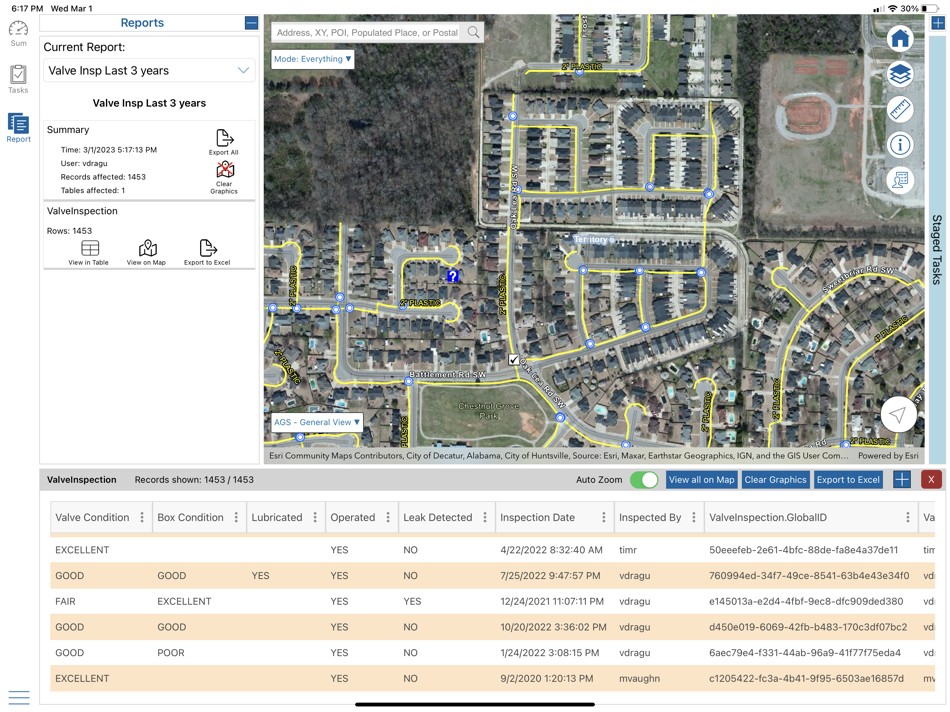Open Box Condition column menu

pyautogui.click(x=236, y=517)
